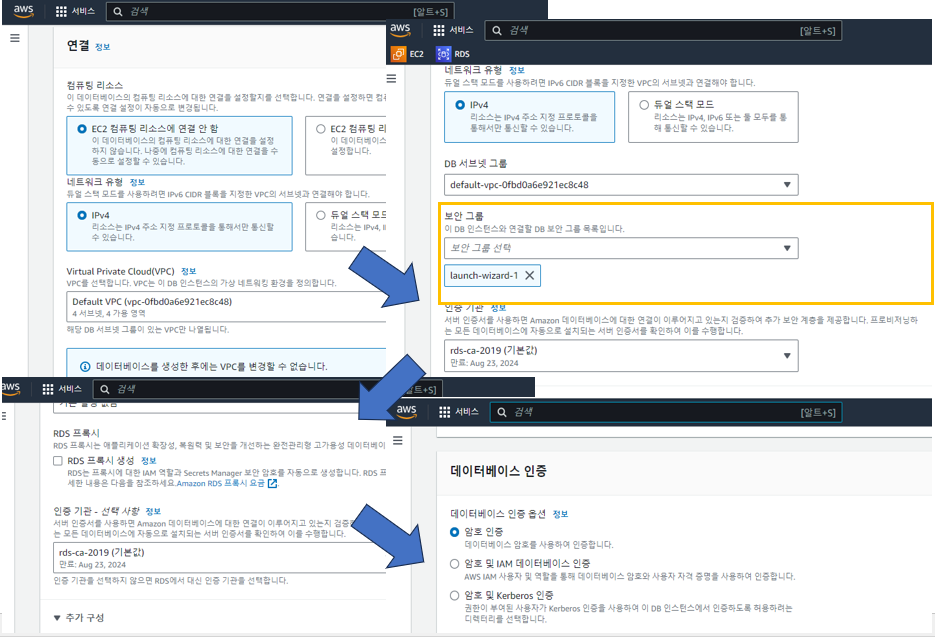Screen dimensions: 935x637
Task: Select 암호 및 IAM 데이터베이스 인증 option
Action: click(x=454, y=564)
